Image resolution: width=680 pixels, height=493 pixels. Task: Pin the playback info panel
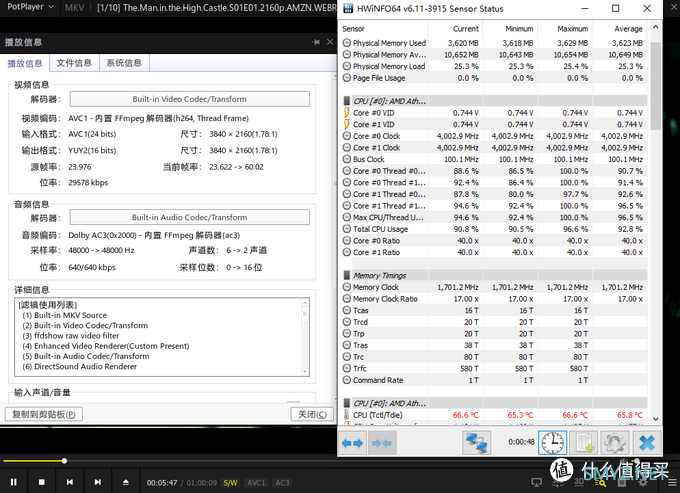pos(316,42)
